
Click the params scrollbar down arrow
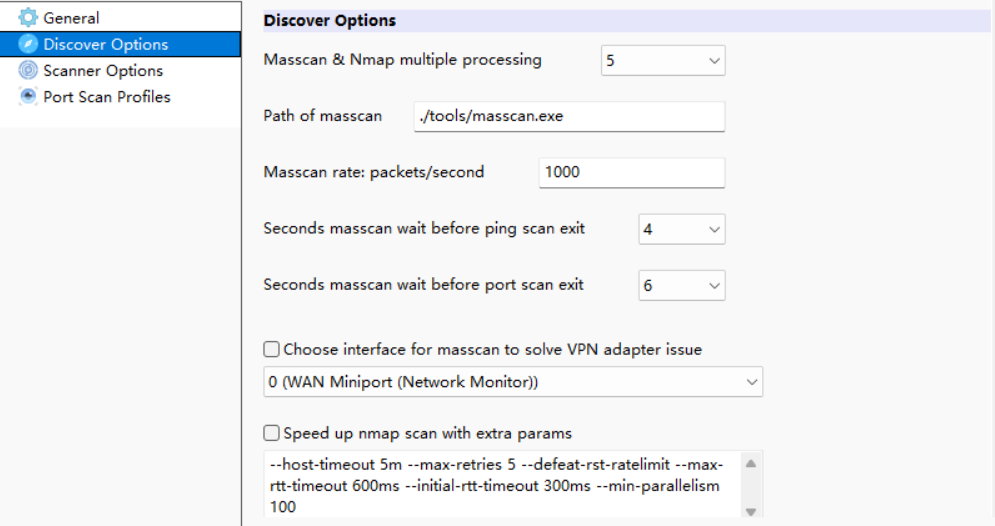click(751, 511)
